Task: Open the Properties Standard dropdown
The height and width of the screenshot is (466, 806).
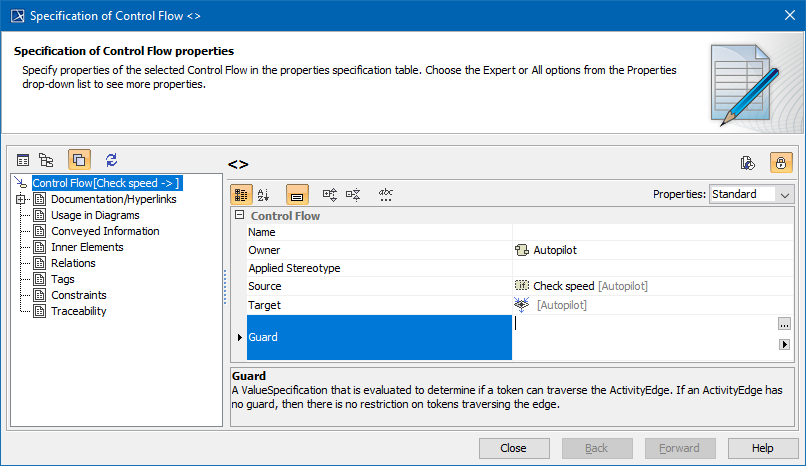Action: (751, 194)
